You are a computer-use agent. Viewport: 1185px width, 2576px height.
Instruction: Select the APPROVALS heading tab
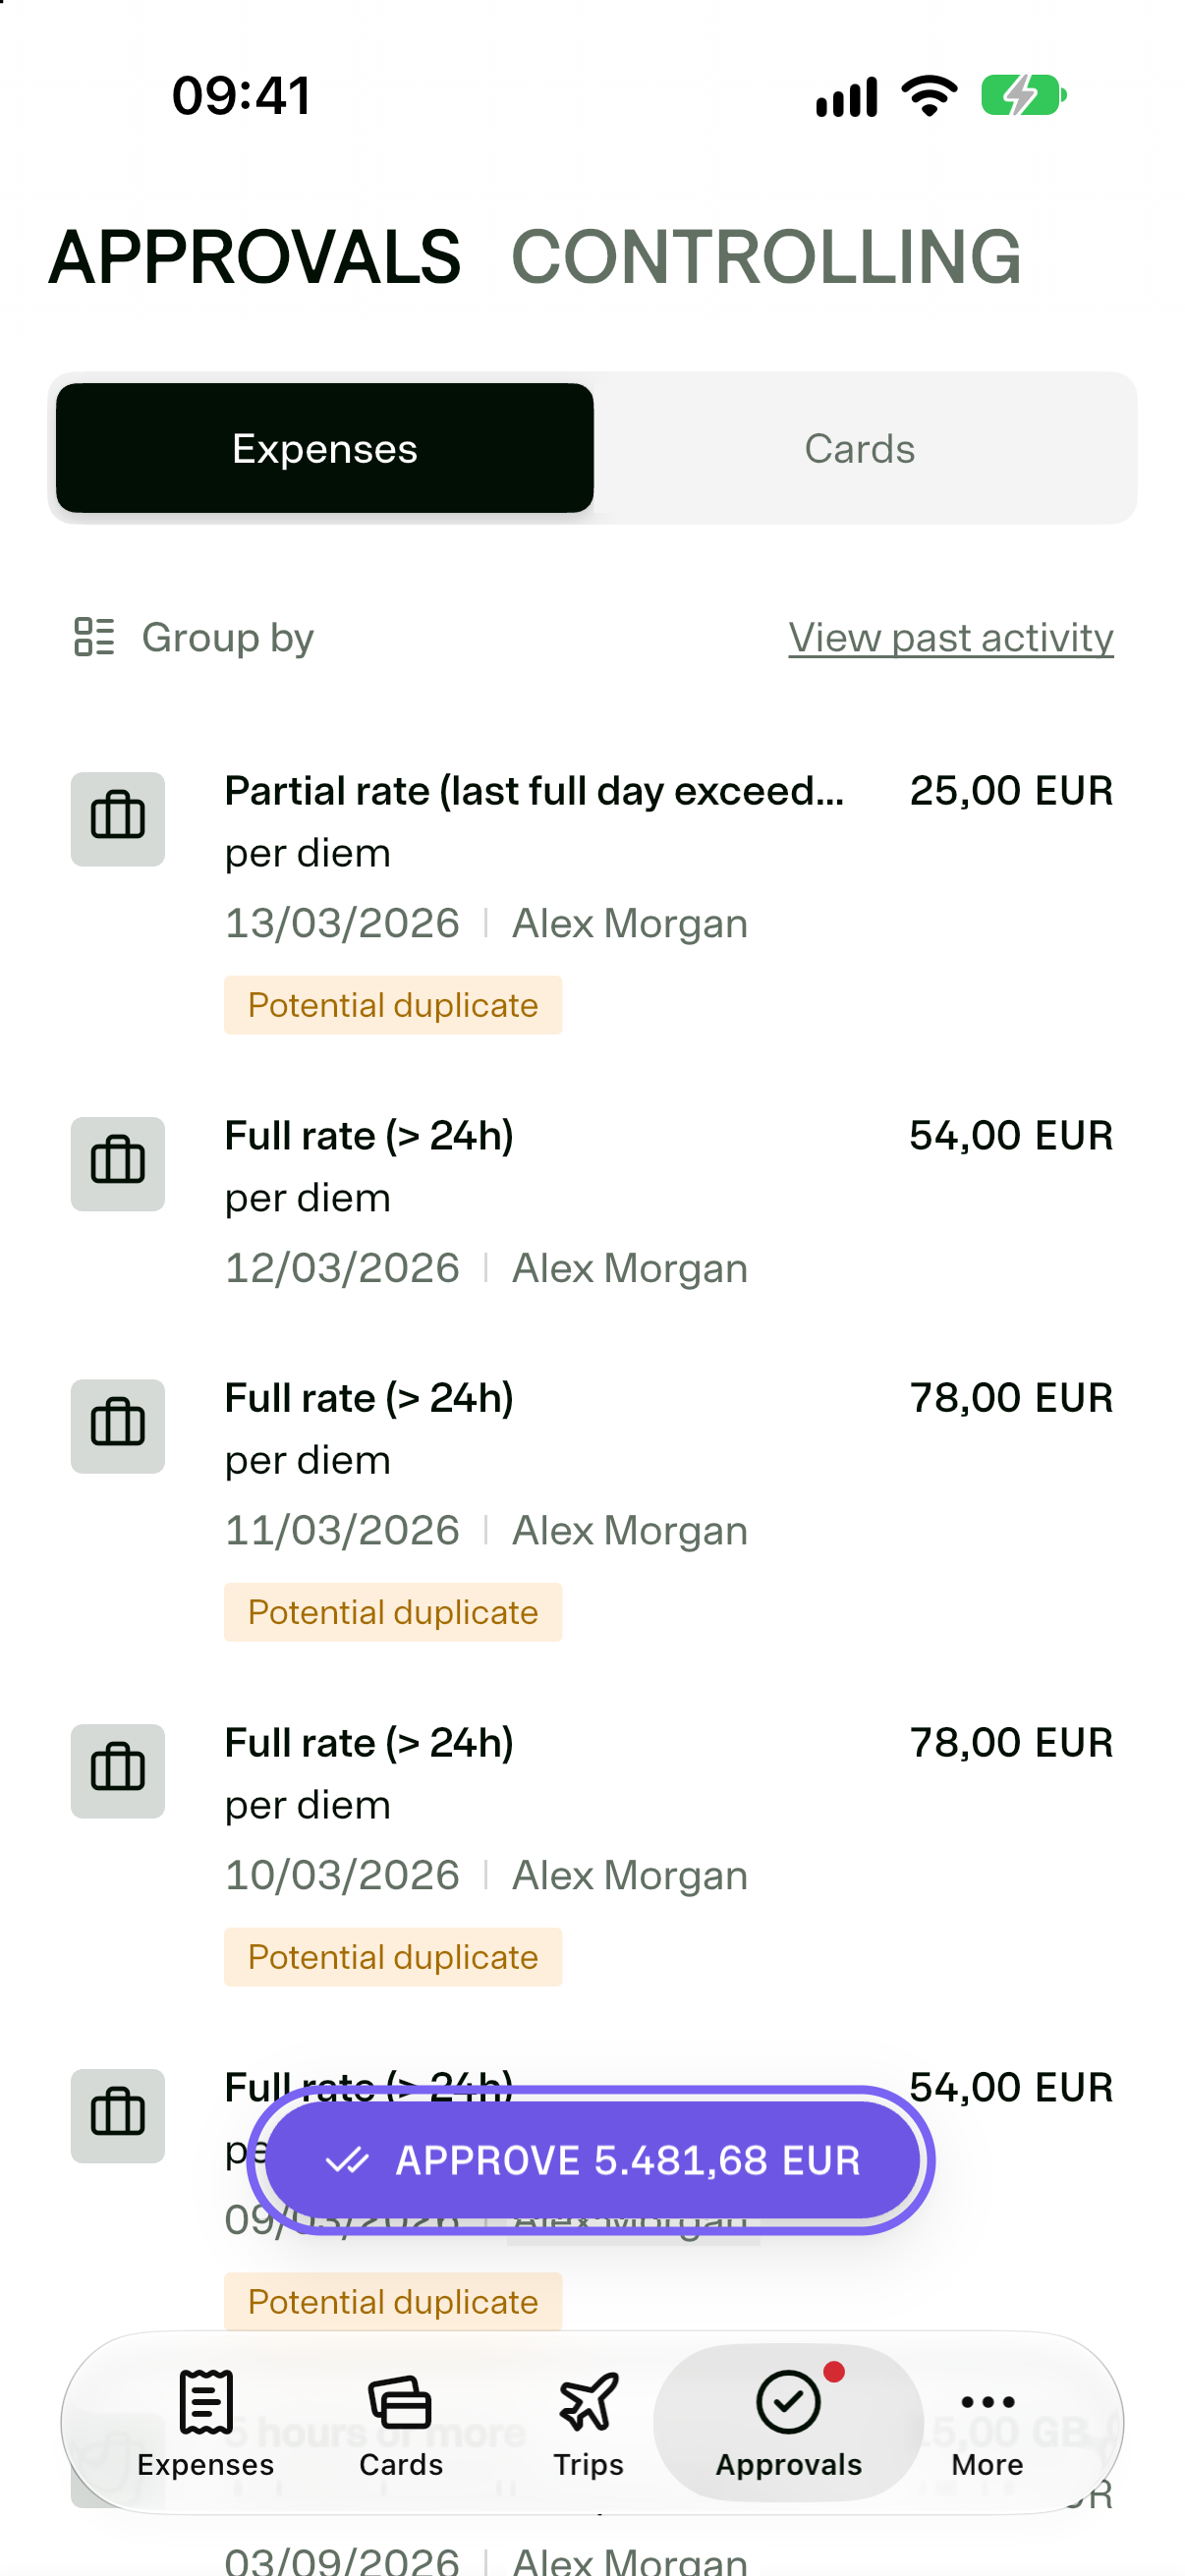(255, 257)
